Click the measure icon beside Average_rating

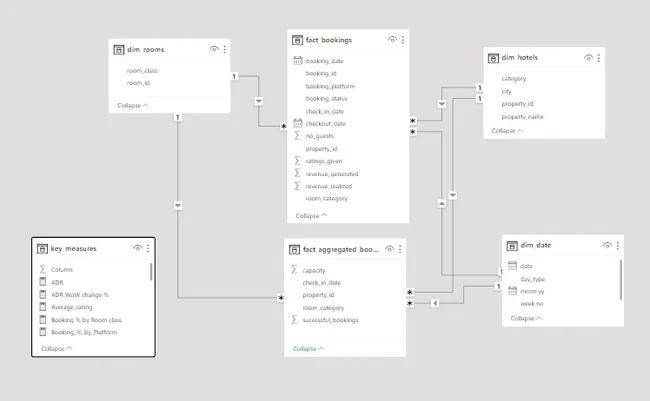pyautogui.click(x=42, y=307)
